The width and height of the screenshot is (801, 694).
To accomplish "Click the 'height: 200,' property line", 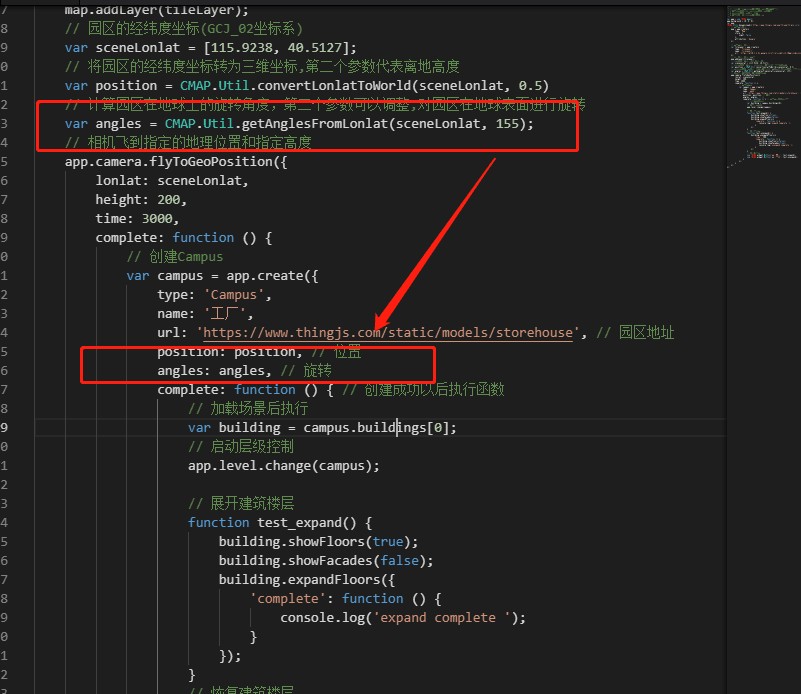I will click(x=141, y=200).
